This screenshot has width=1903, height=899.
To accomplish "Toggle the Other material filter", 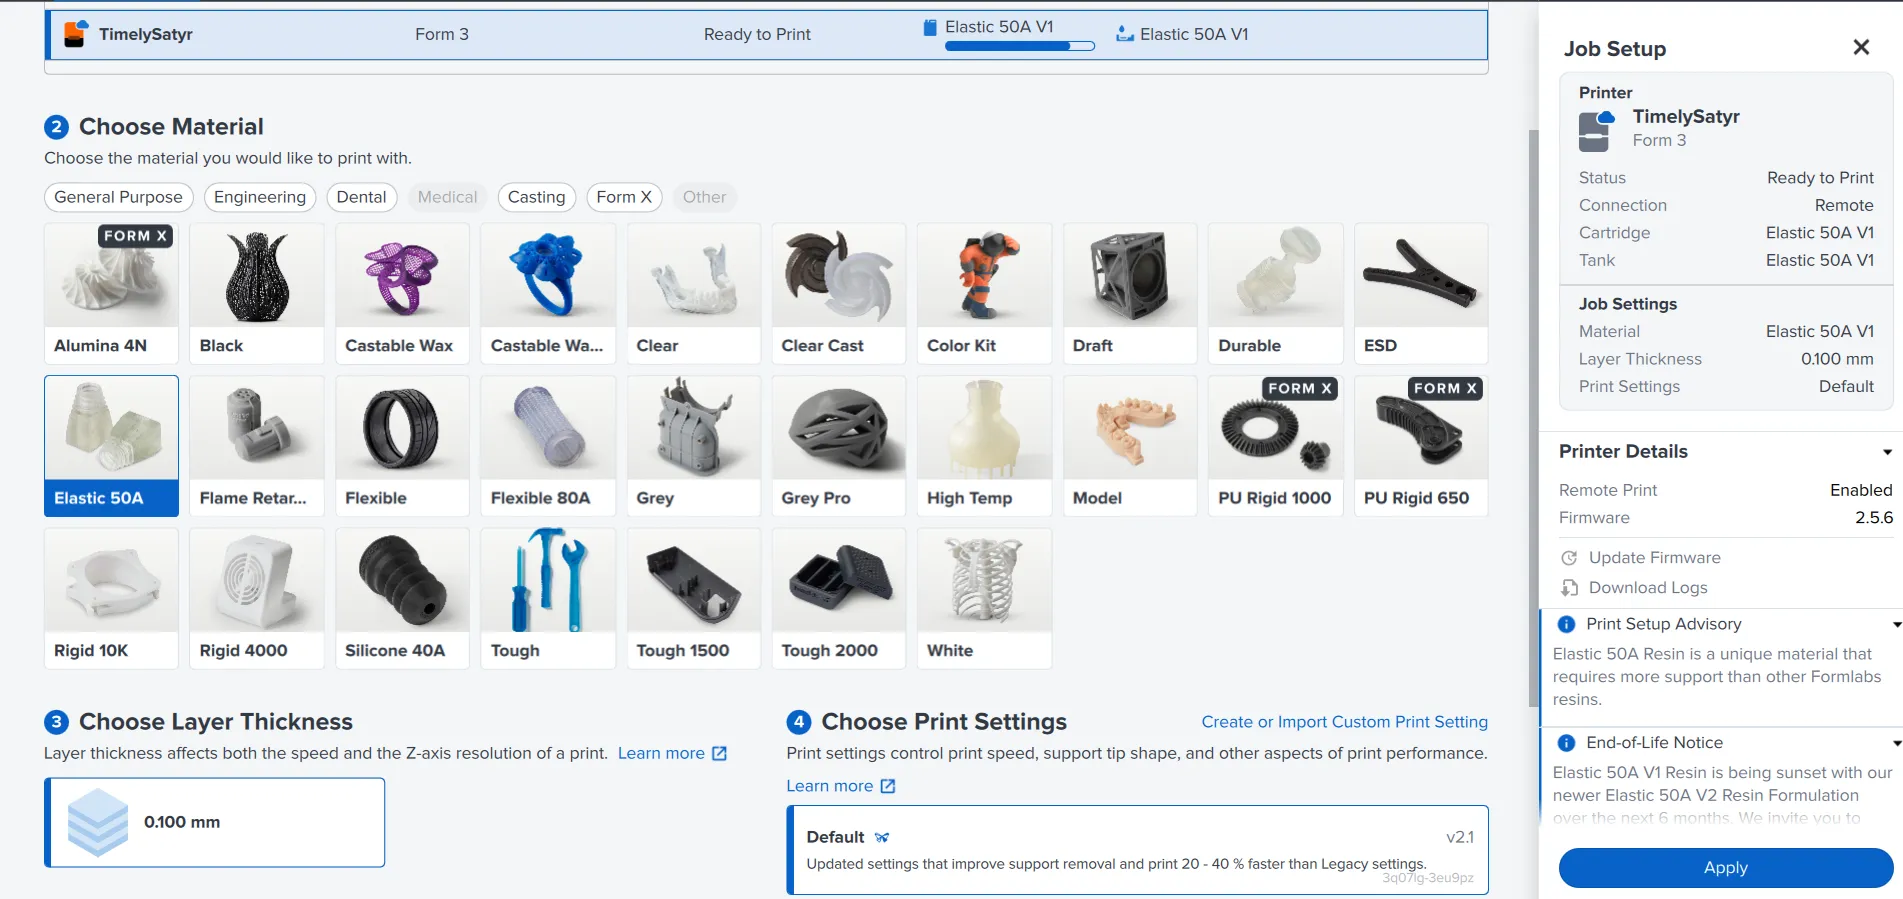I will 704,197.
